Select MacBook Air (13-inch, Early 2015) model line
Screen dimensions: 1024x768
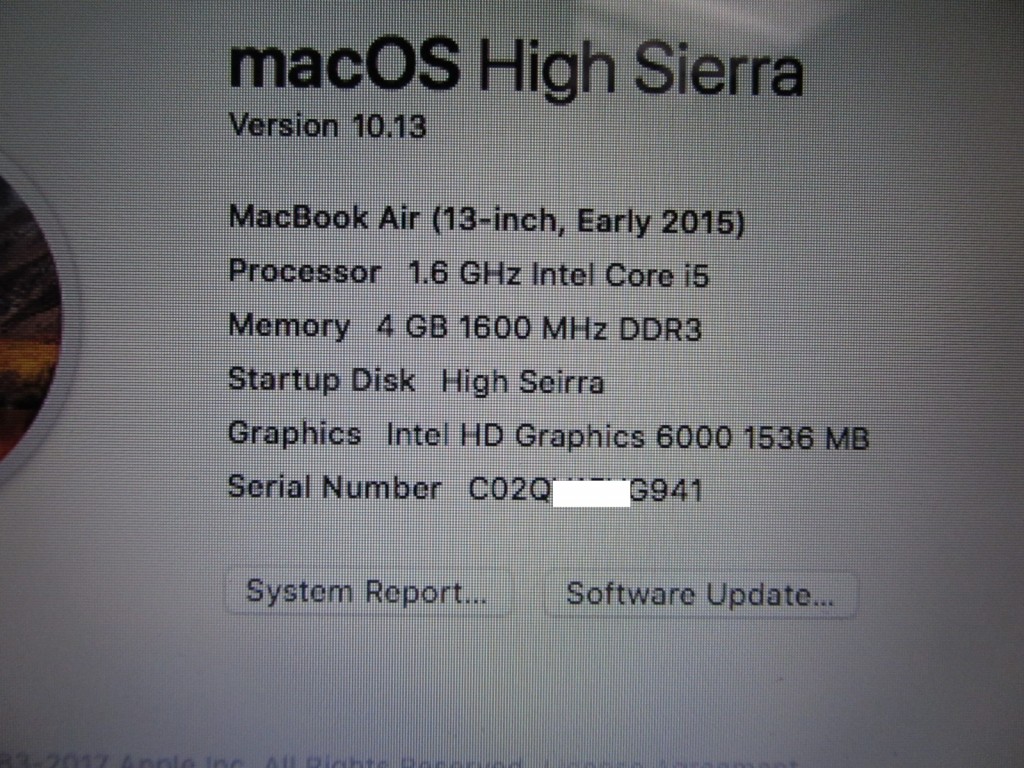[x=487, y=220]
